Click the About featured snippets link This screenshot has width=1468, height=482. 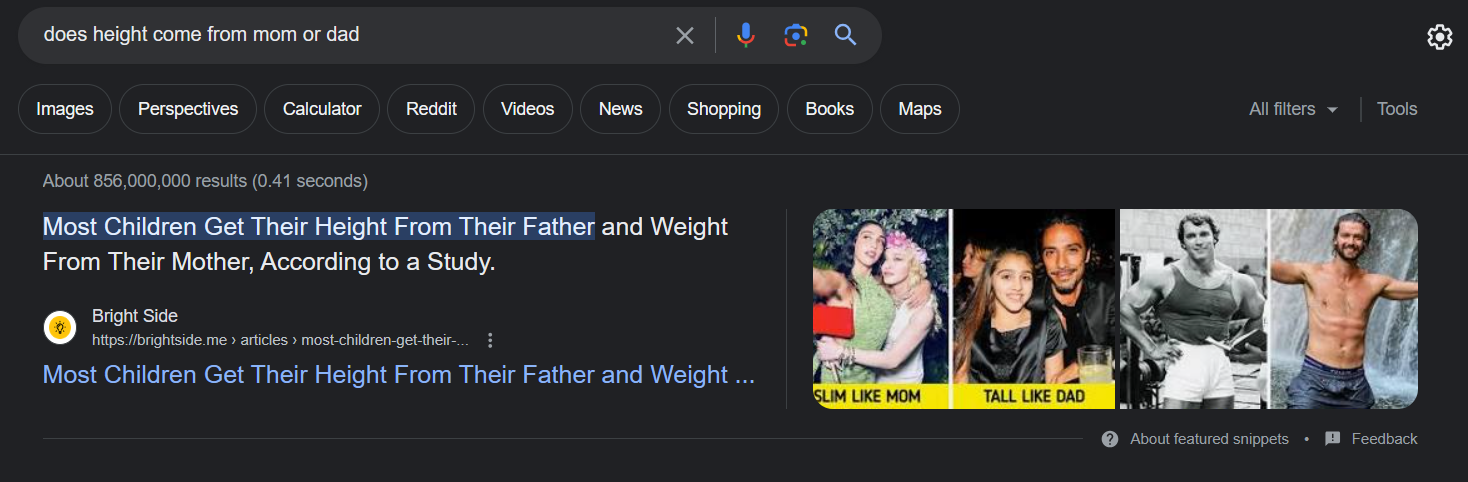click(x=1208, y=439)
